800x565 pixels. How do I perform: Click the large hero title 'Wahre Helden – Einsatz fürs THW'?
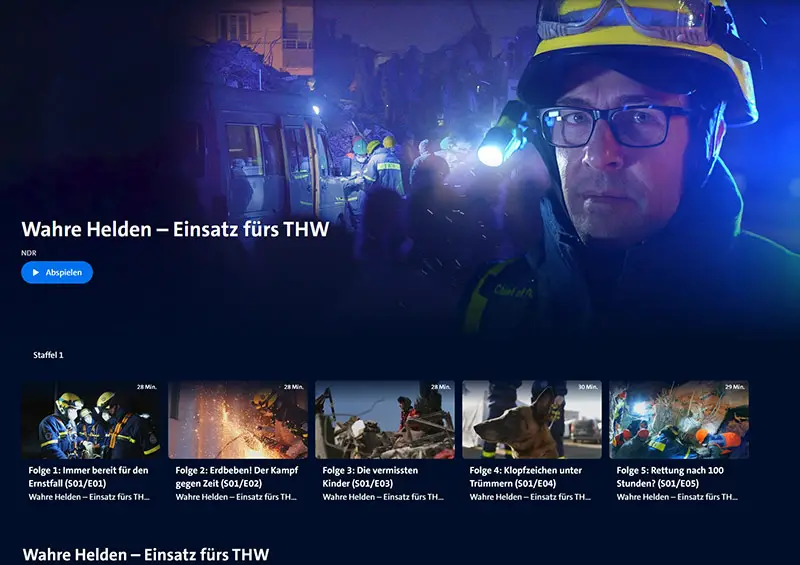175,229
